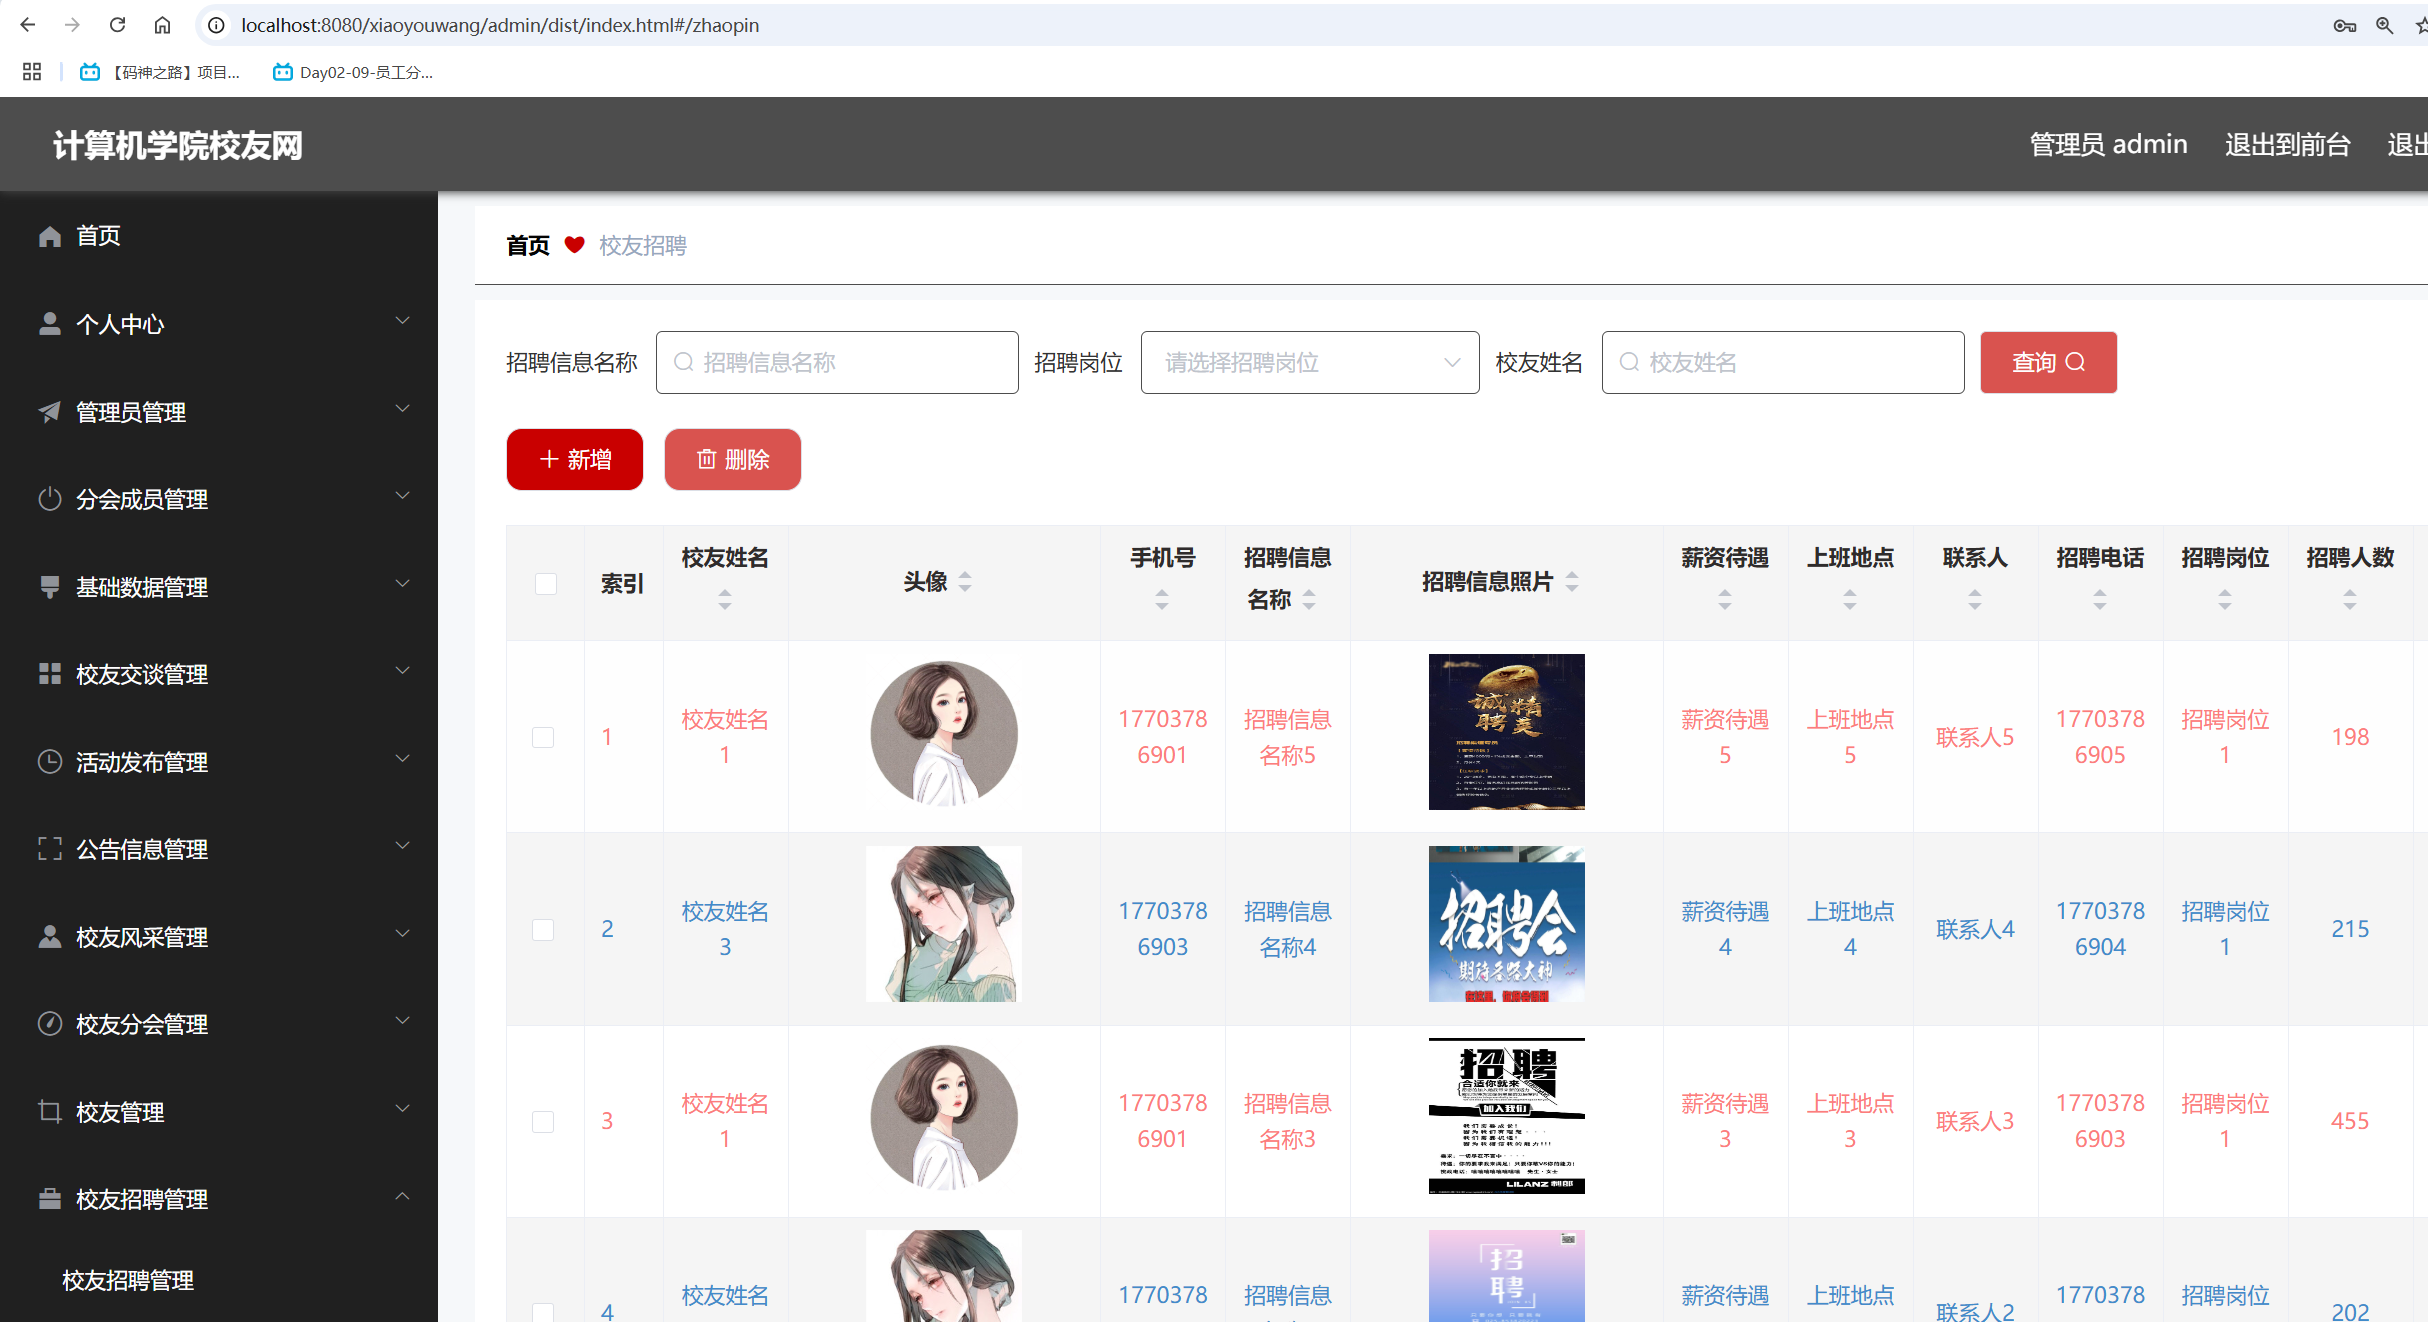Image resolution: width=2428 pixels, height=1322 pixels.
Task: Expand the 分会成员管理 chevron
Action: (x=403, y=496)
